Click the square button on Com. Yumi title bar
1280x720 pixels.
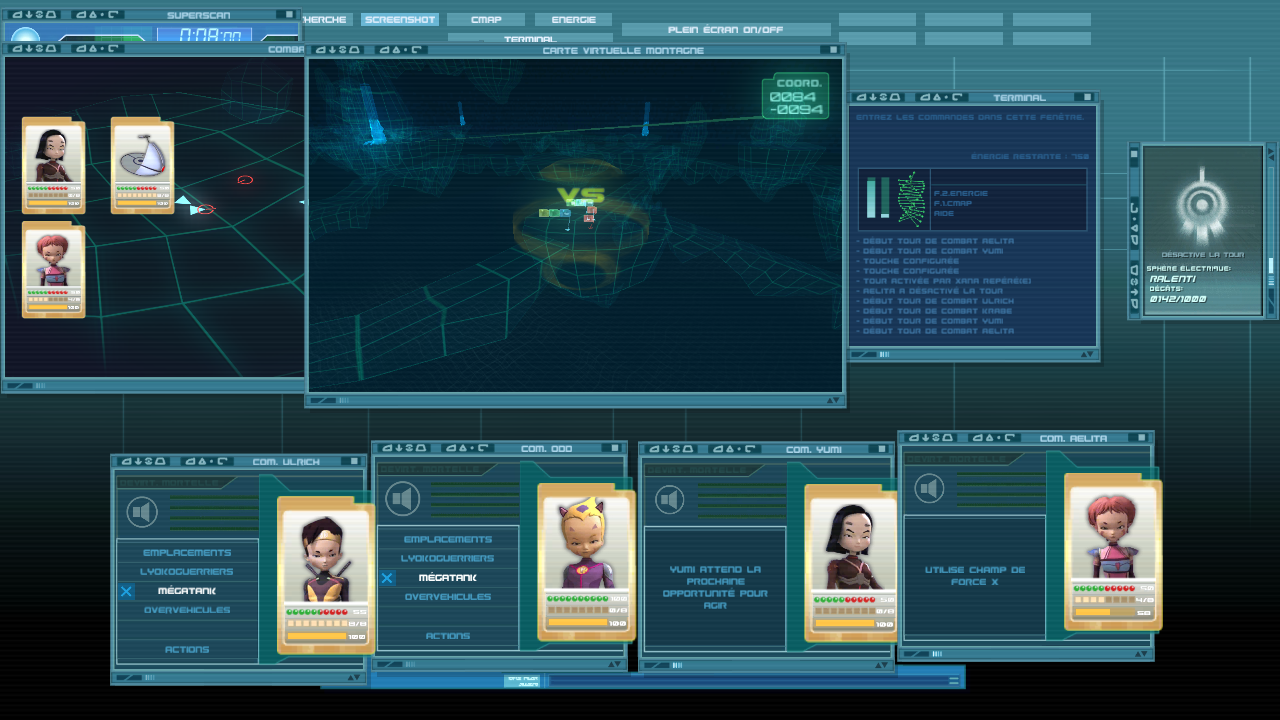coord(881,449)
